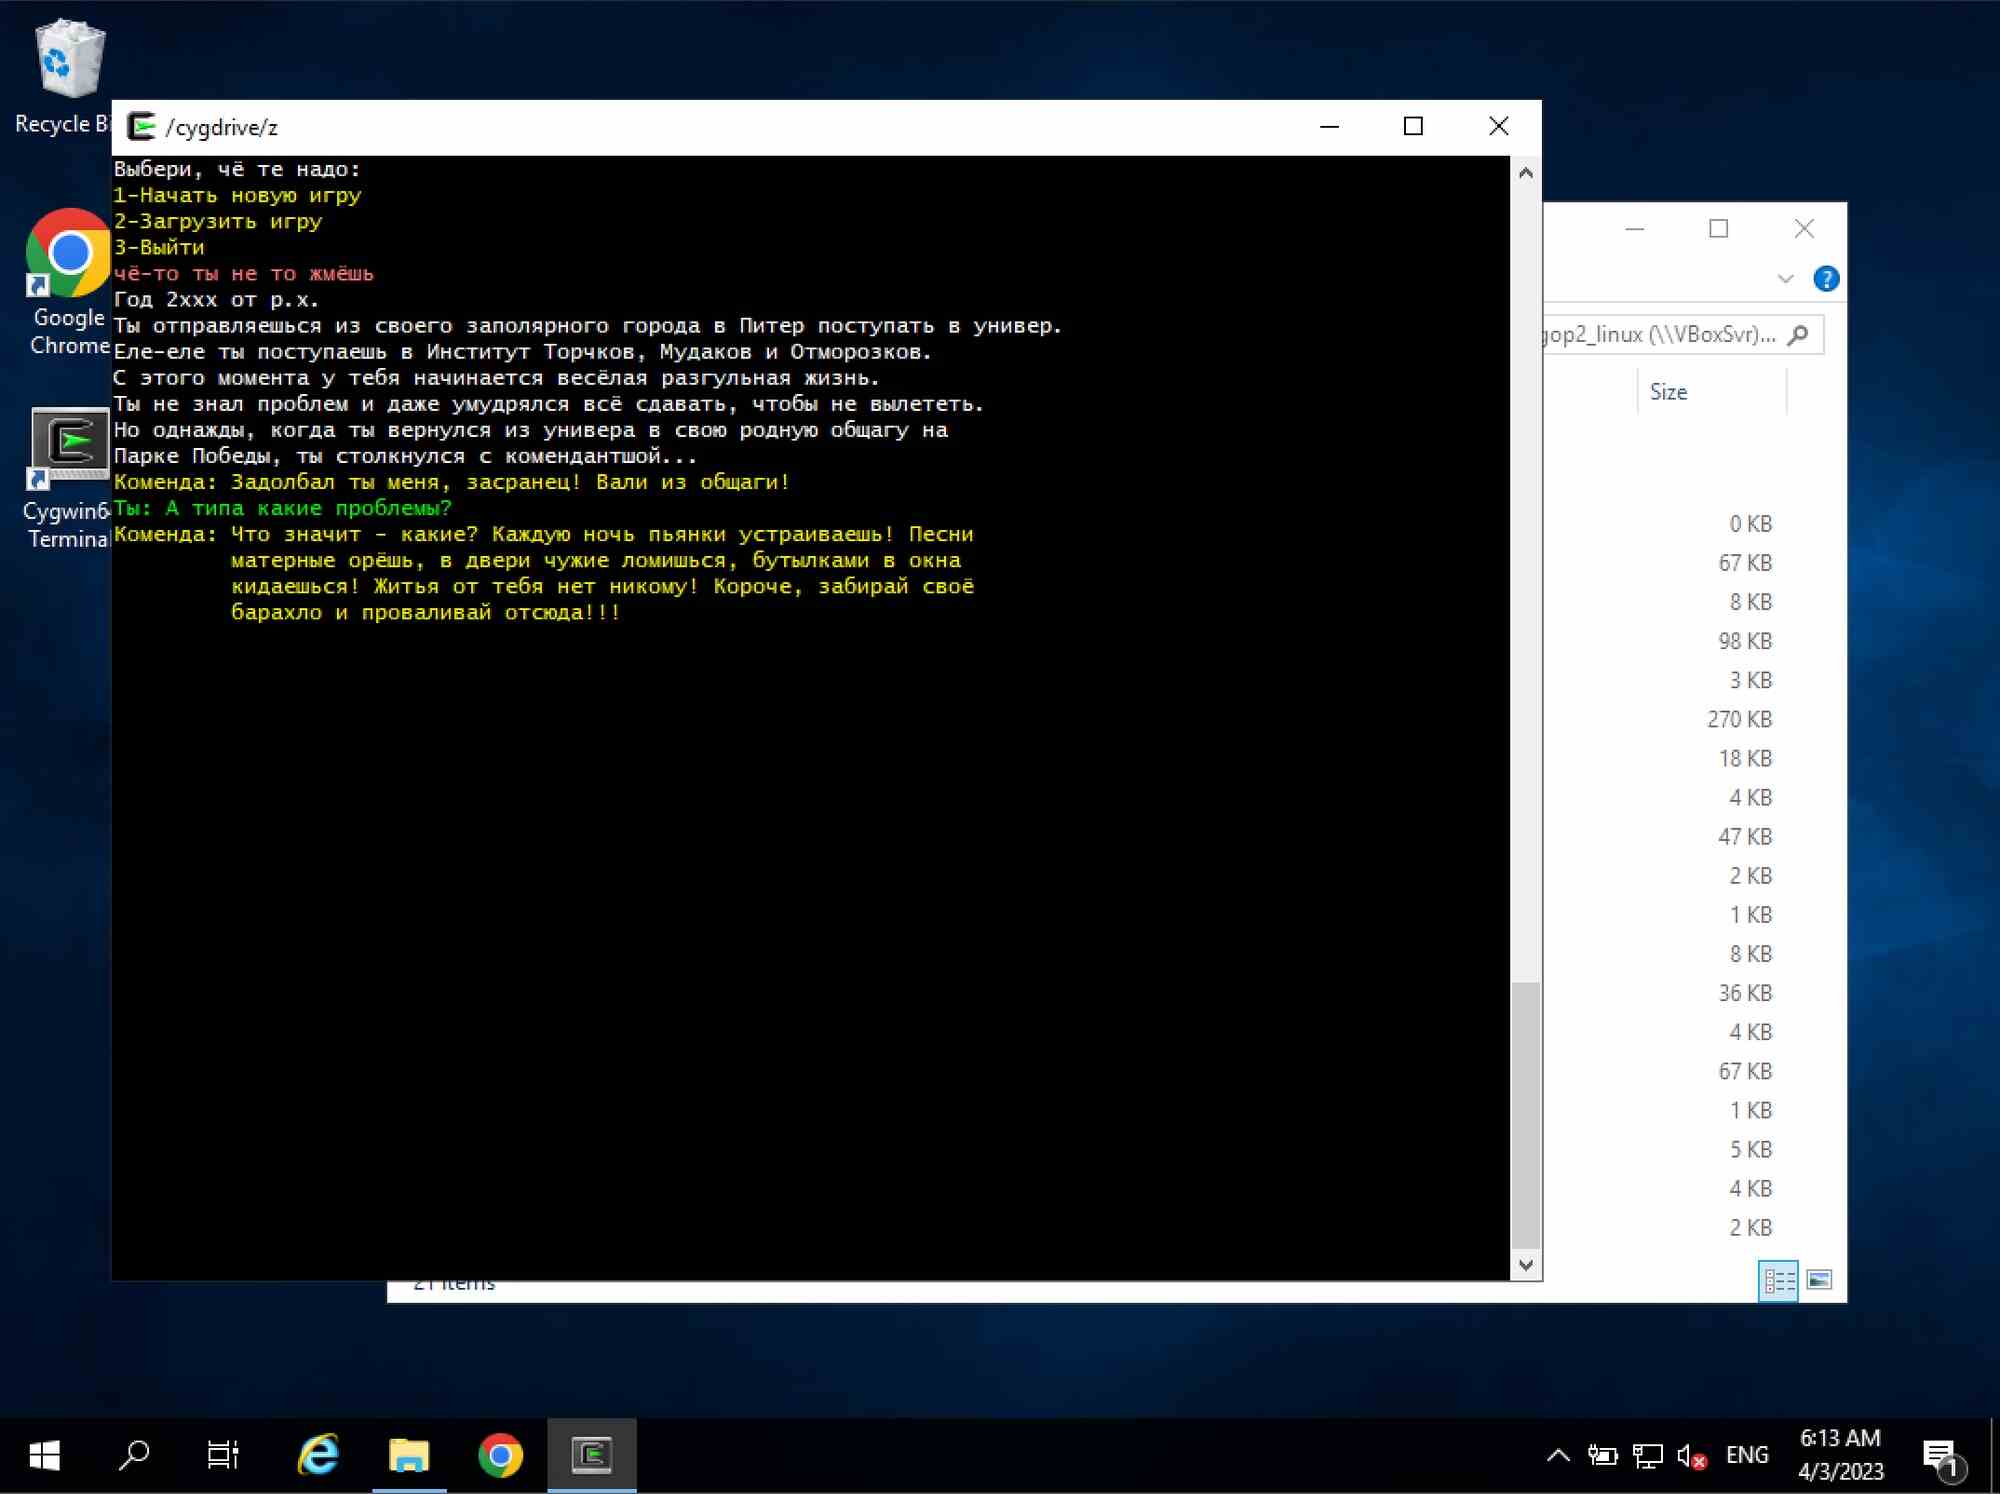Viewport: 2000px width, 1494px height.
Task: Click terminal scrollbar down arrow
Action: pos(1525,1265)
